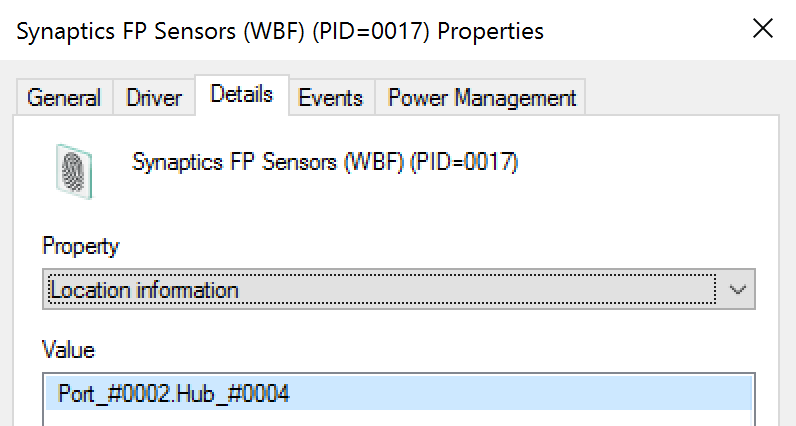
Task: Click the Value label
Action: [68, 350]
